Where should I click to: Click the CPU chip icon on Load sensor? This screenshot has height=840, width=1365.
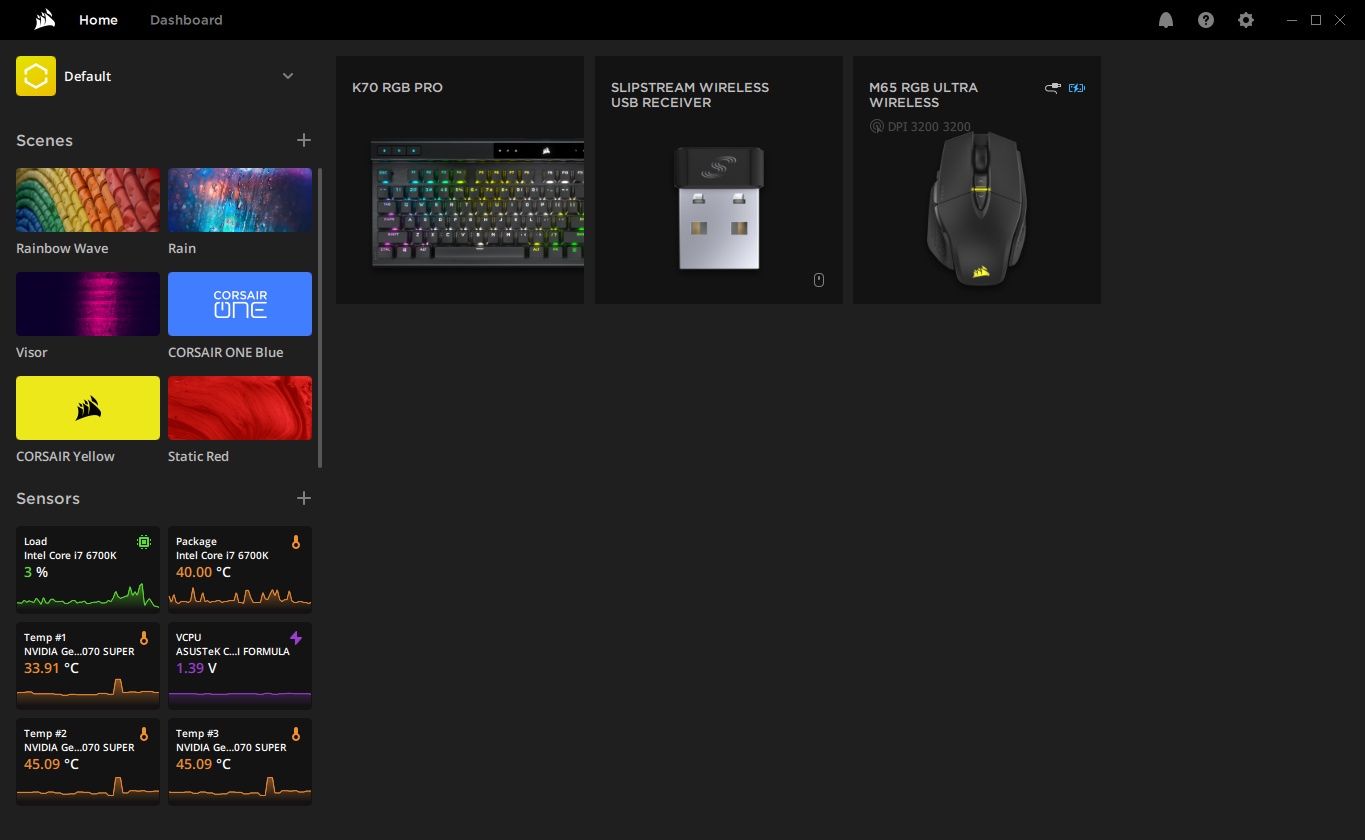point(144,542)
